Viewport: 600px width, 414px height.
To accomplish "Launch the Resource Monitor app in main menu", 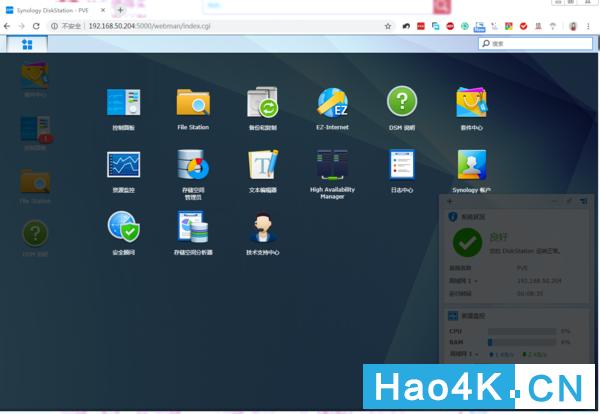I will [123, 165].
